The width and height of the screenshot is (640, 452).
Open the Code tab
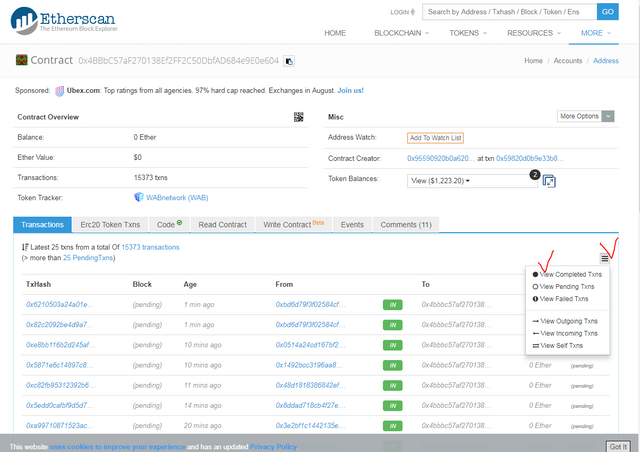[169, 225]
